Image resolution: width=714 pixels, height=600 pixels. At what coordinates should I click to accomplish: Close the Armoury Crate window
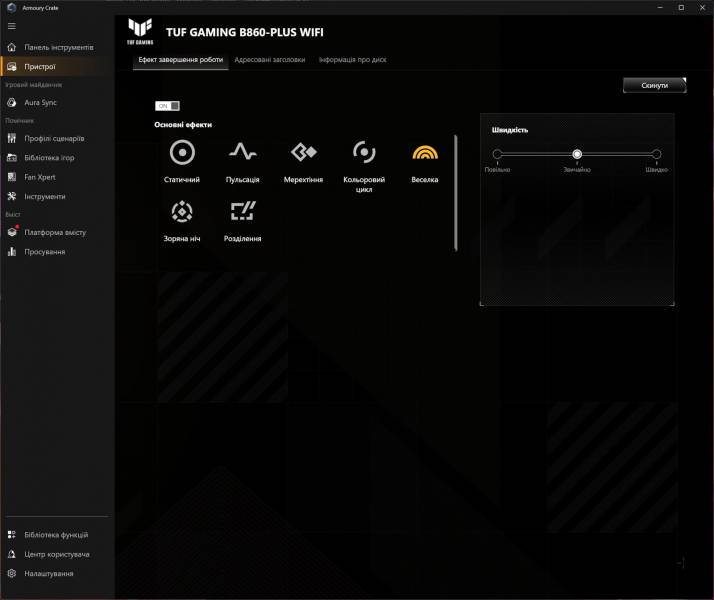point(702,7)
